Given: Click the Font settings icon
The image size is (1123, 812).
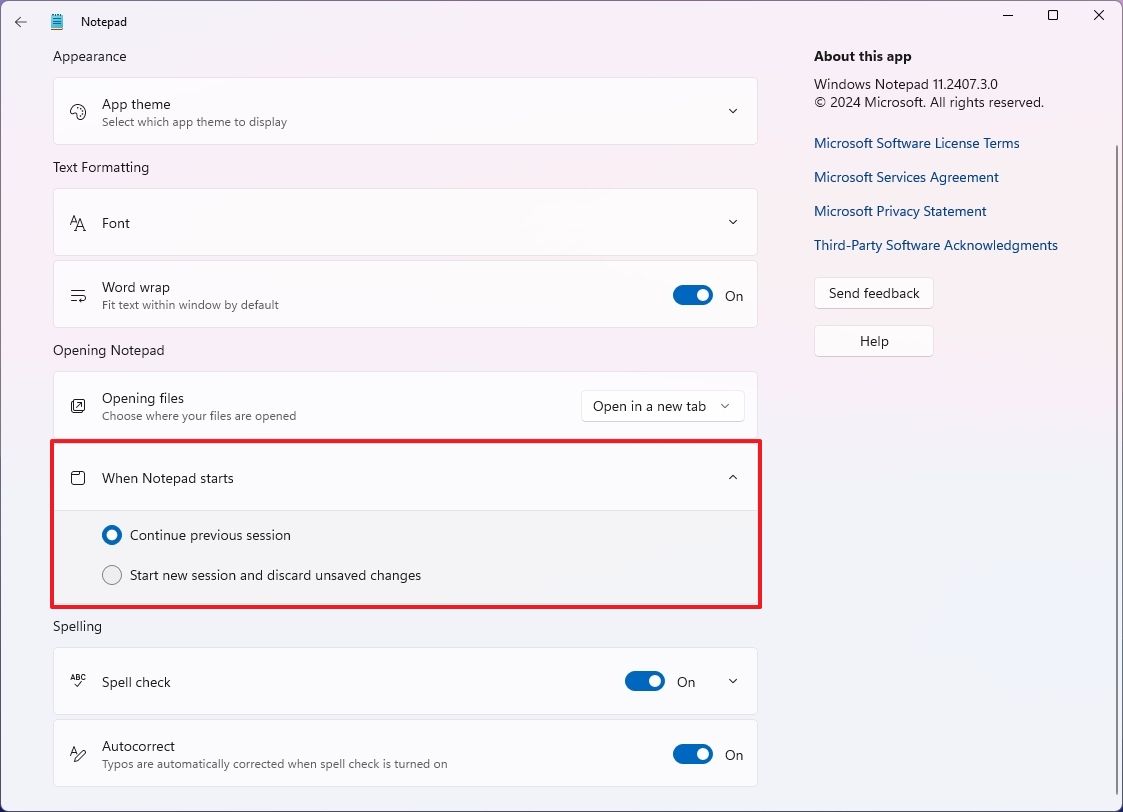Looking at the screenshot, I should pyautogui.click(x=78, y=222).
